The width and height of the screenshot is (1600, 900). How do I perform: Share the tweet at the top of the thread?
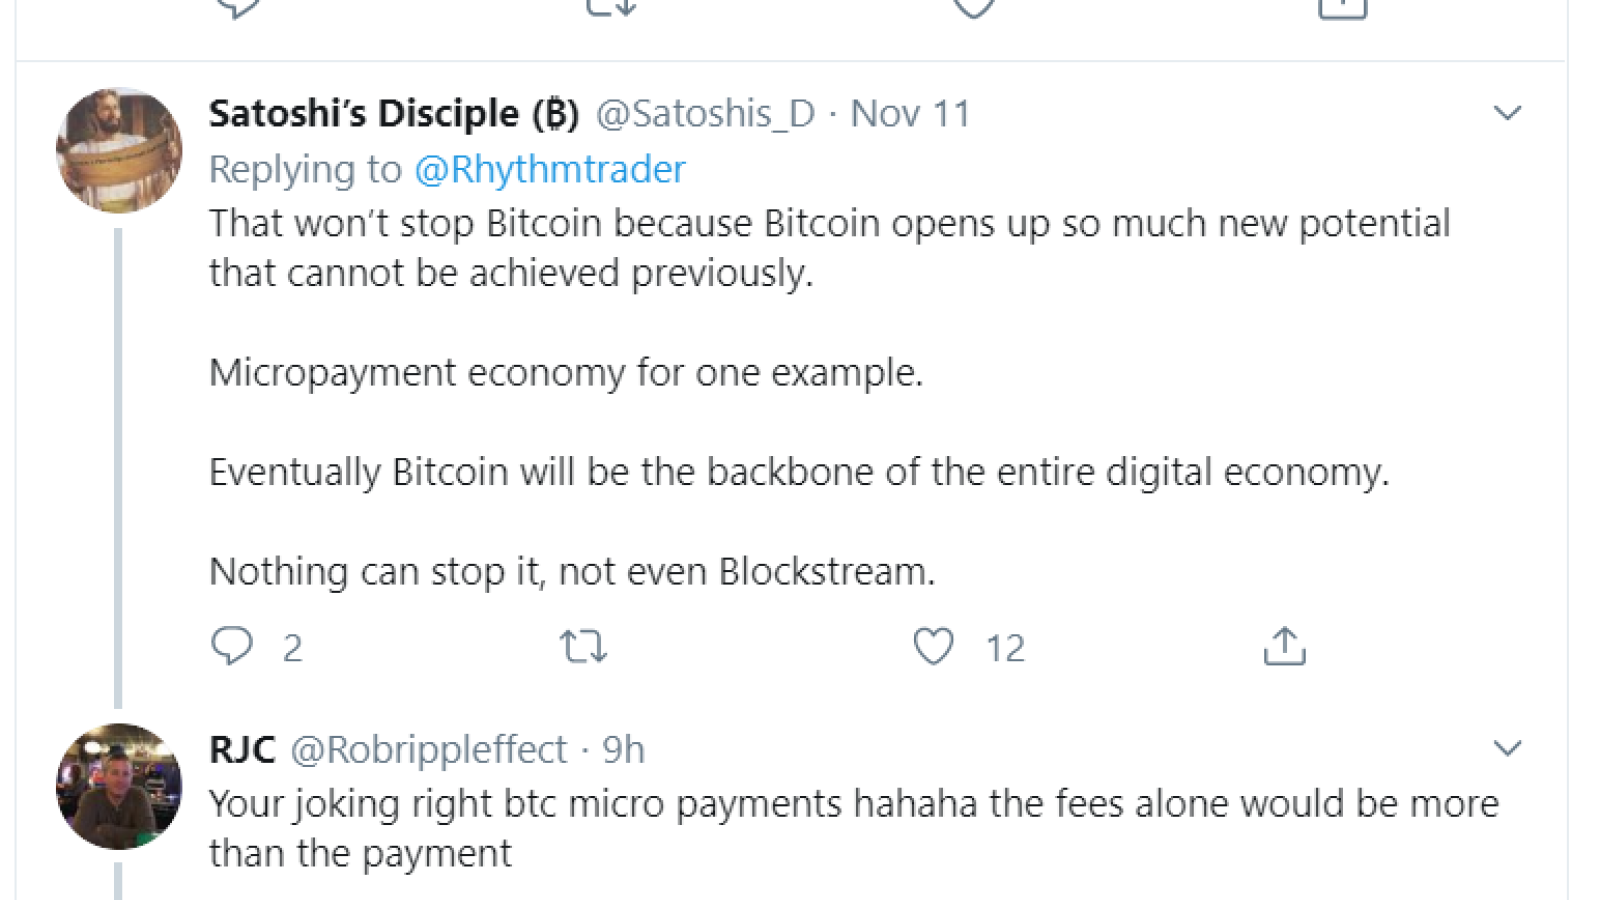click(1343, 8)
